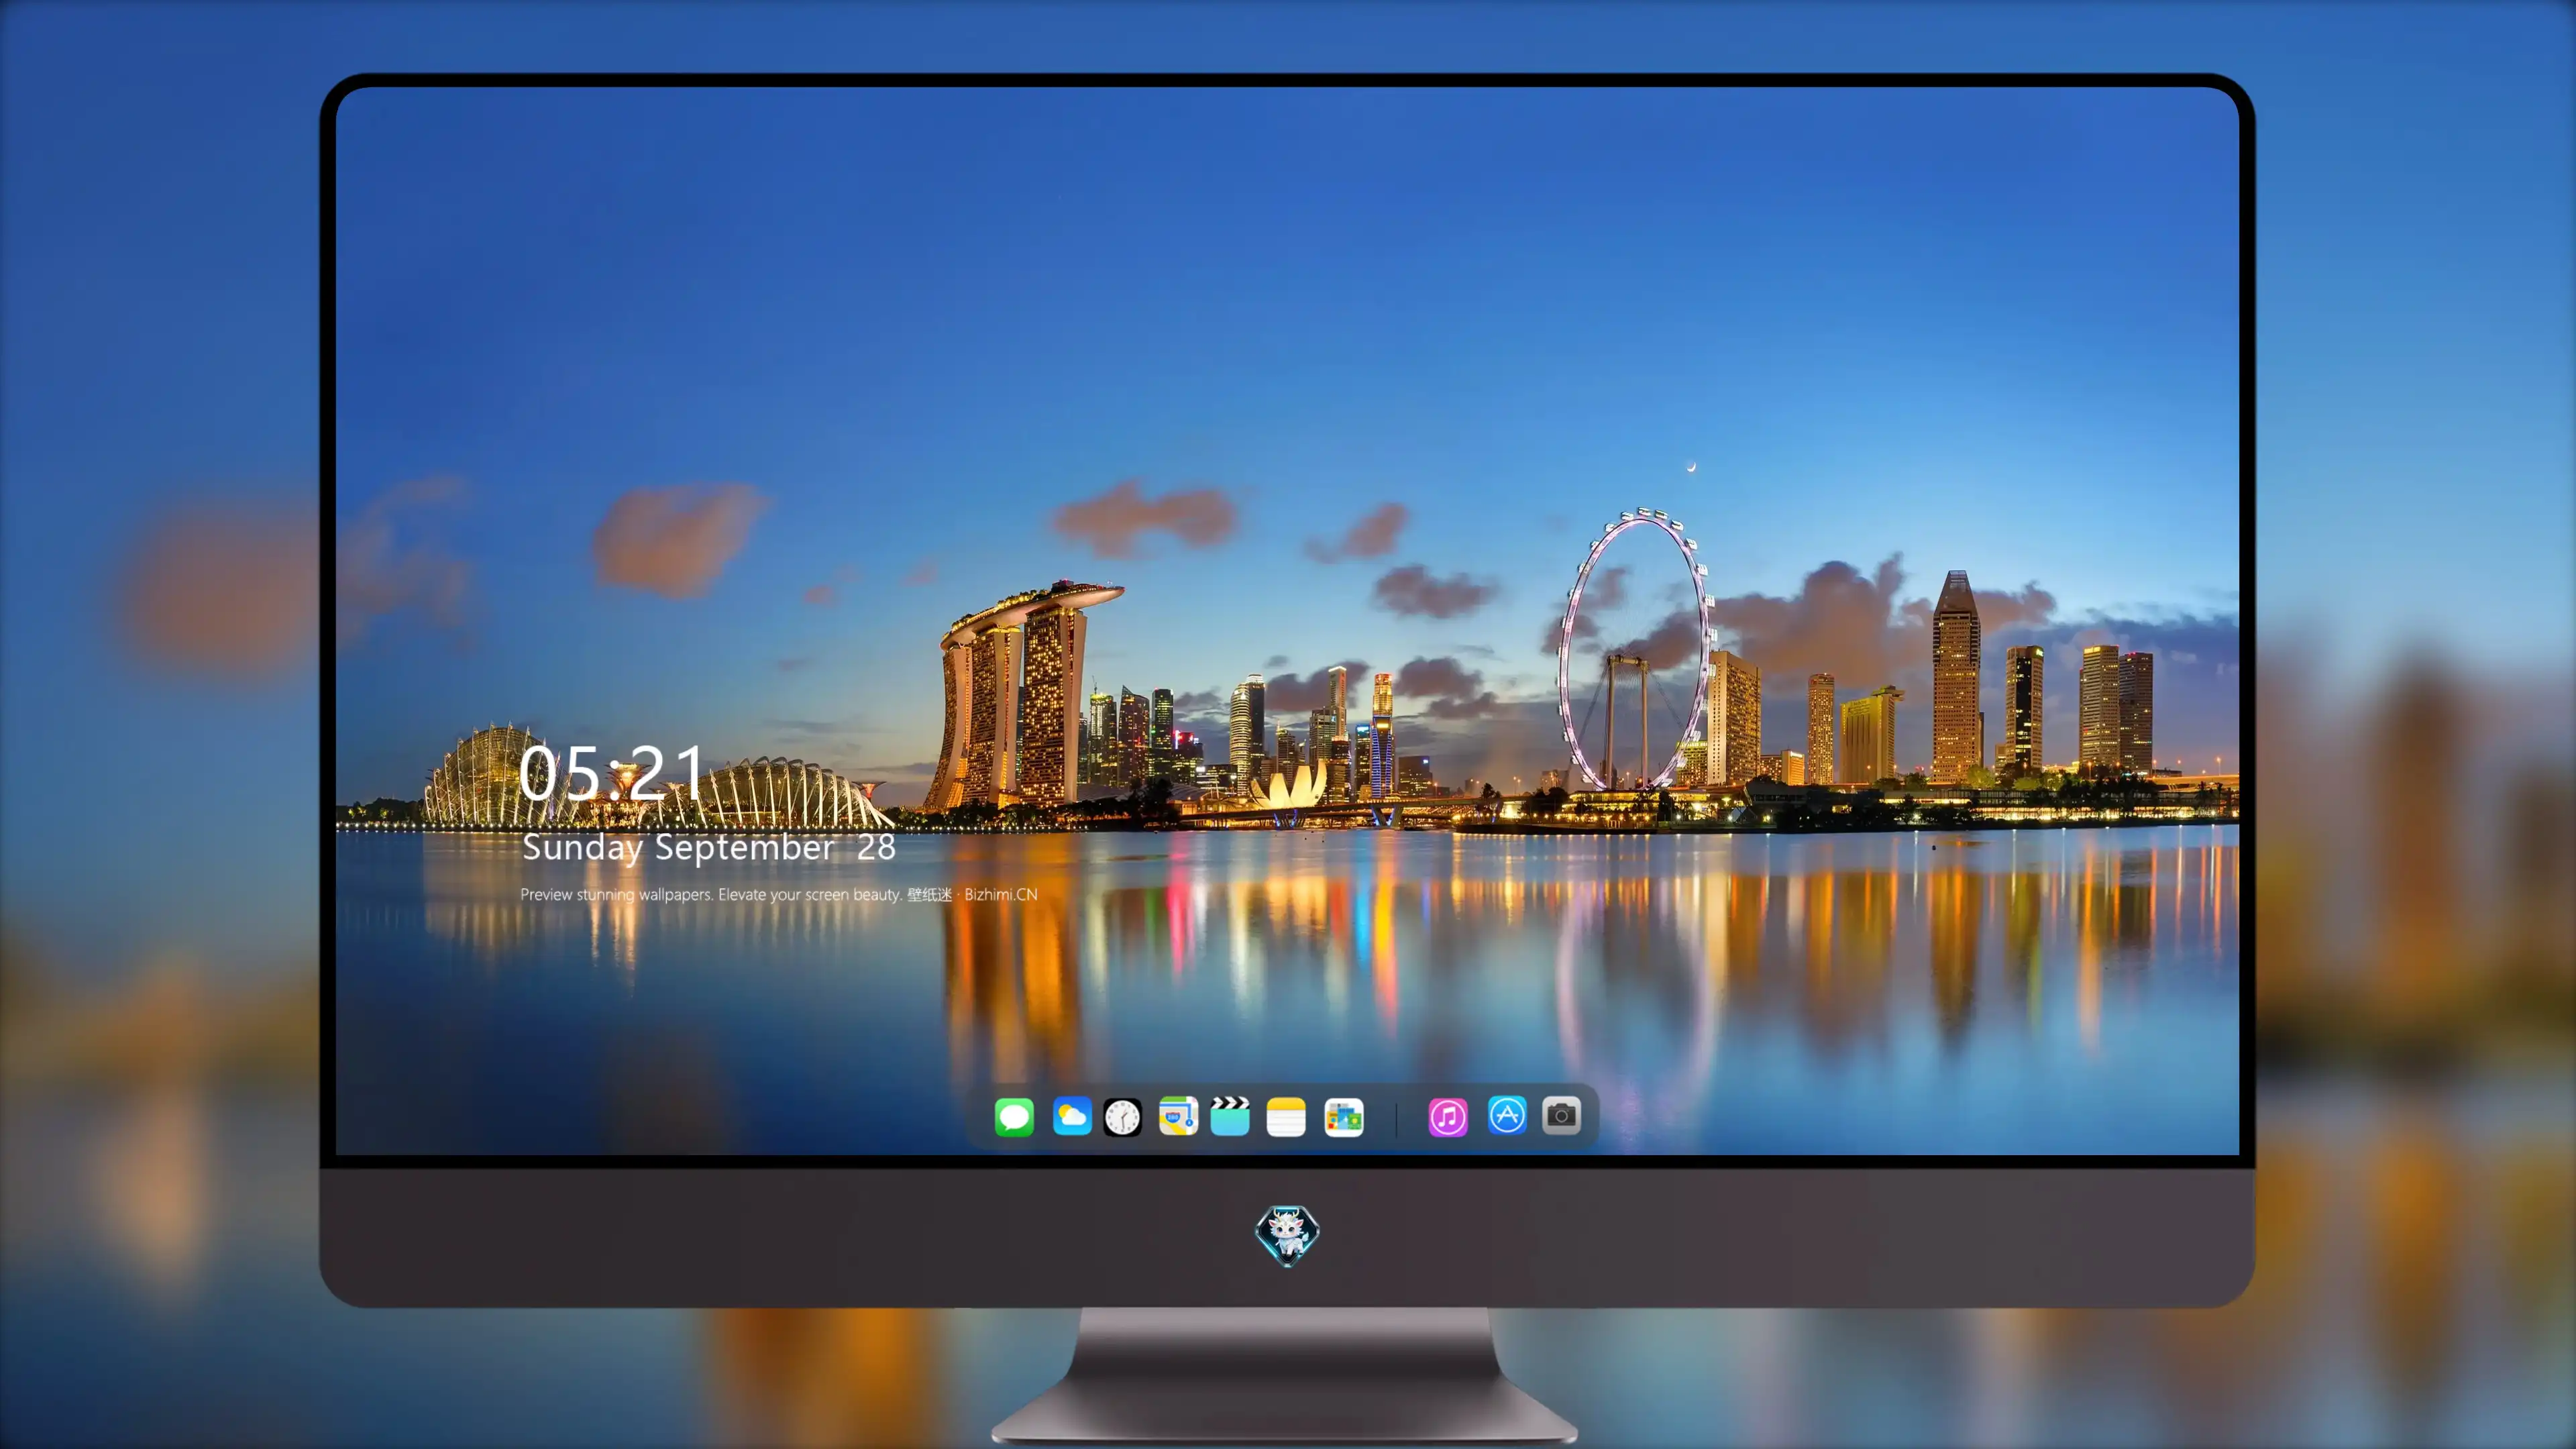
Task: Click the Bizhimi.CN wallpaper preview caption
Action: pos(779,894)
